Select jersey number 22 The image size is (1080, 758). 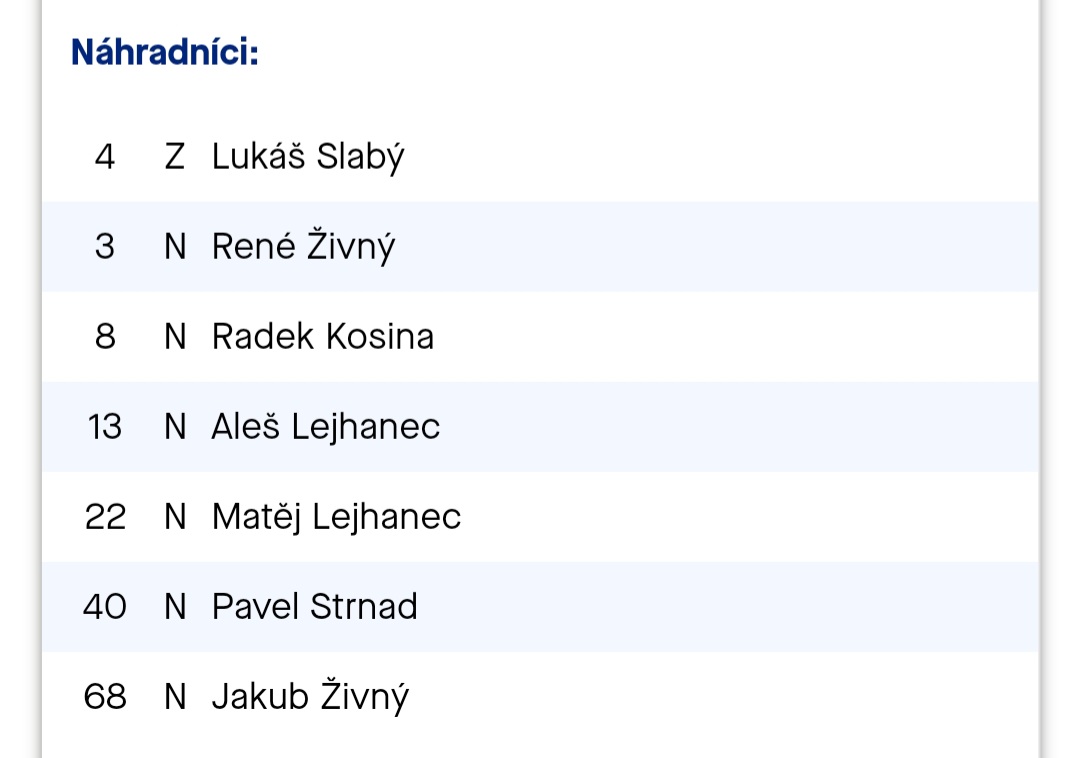105,517
